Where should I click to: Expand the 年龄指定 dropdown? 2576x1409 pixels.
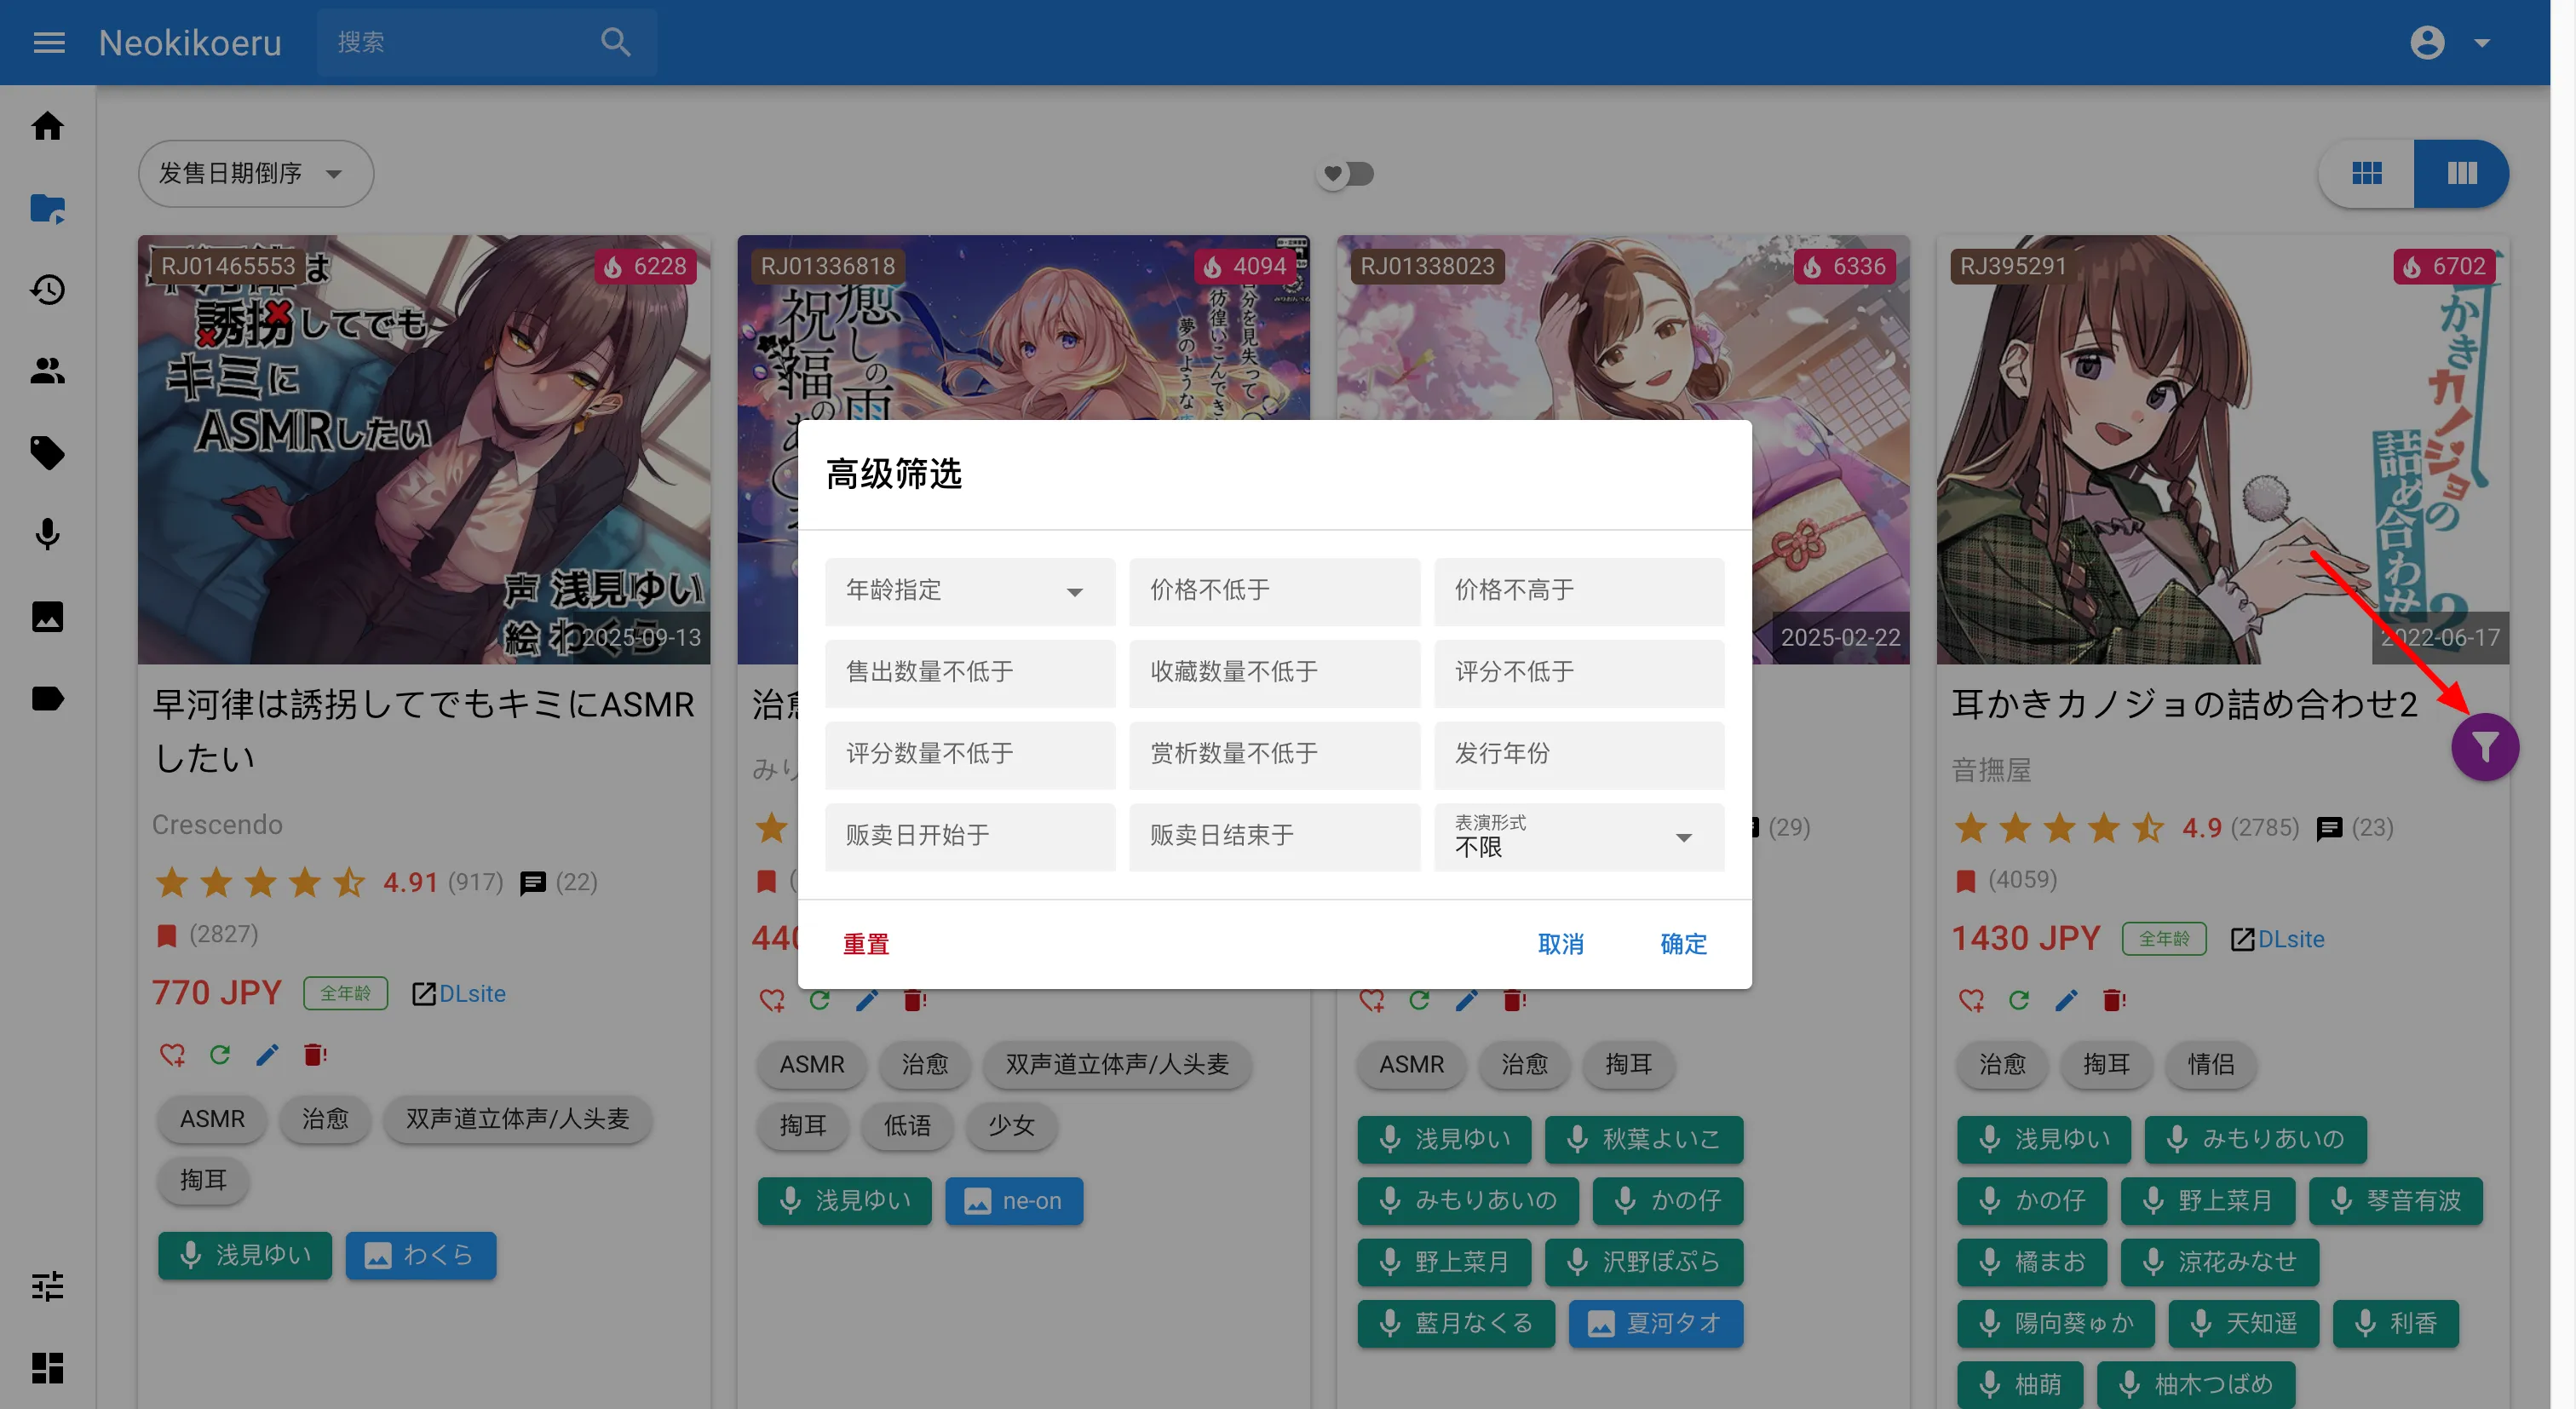click(970, 591)
